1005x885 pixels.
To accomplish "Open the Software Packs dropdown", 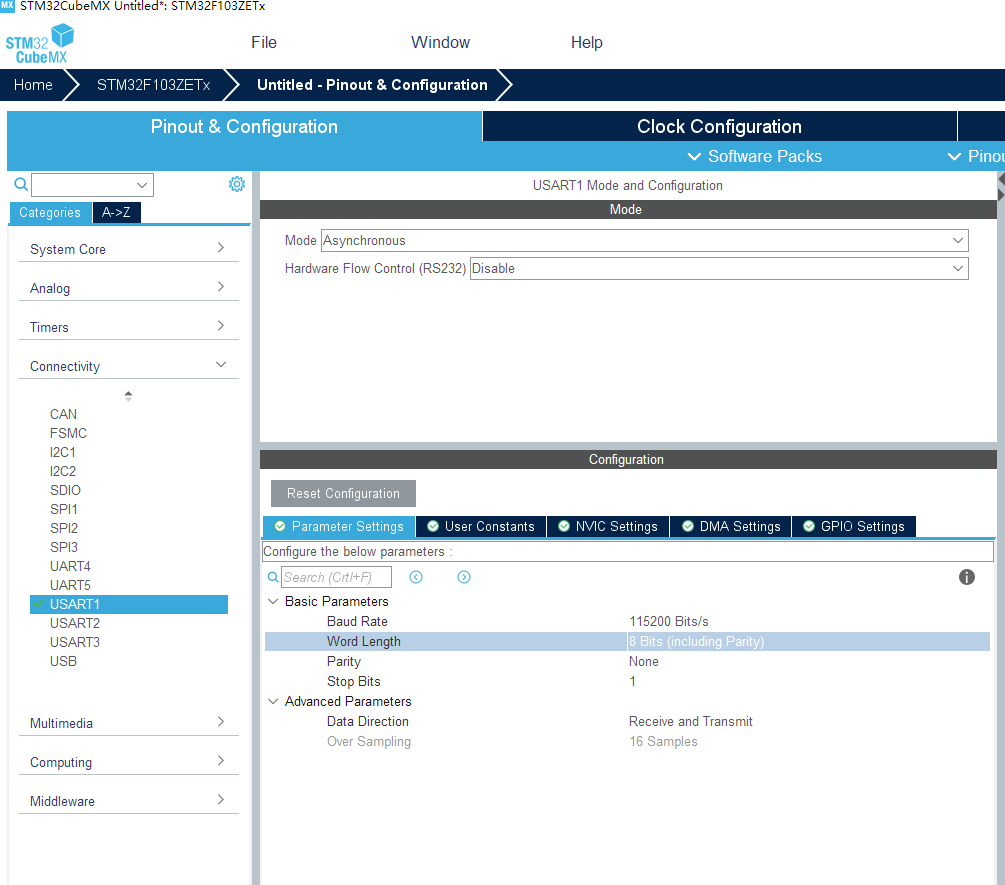I will (x=754, y=156).
